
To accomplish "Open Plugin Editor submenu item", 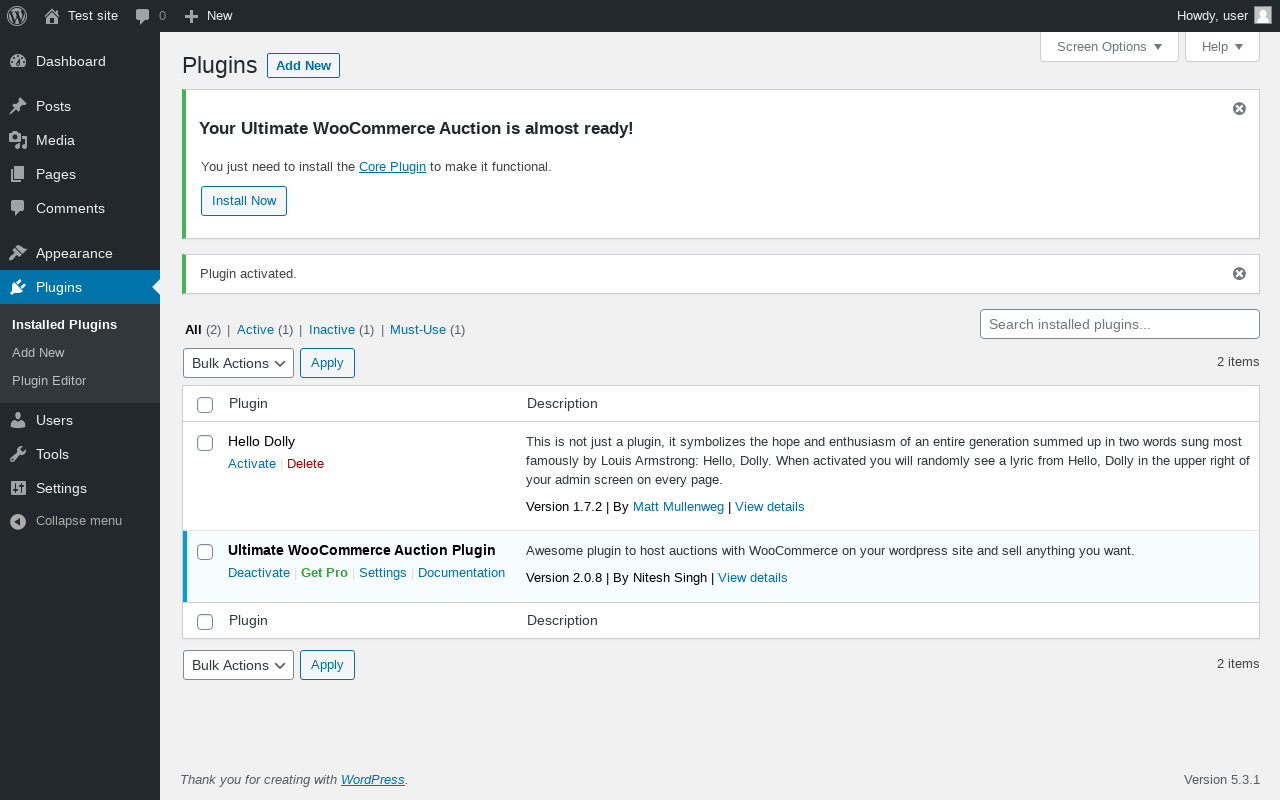I will (x=49, y=380).
